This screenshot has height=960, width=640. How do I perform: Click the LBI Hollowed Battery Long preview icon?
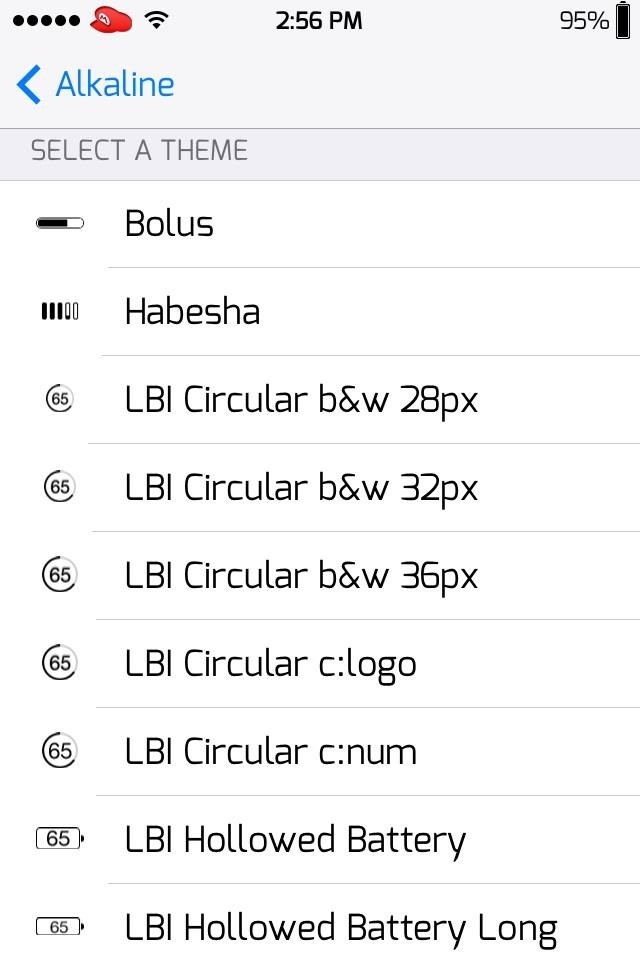60,927
